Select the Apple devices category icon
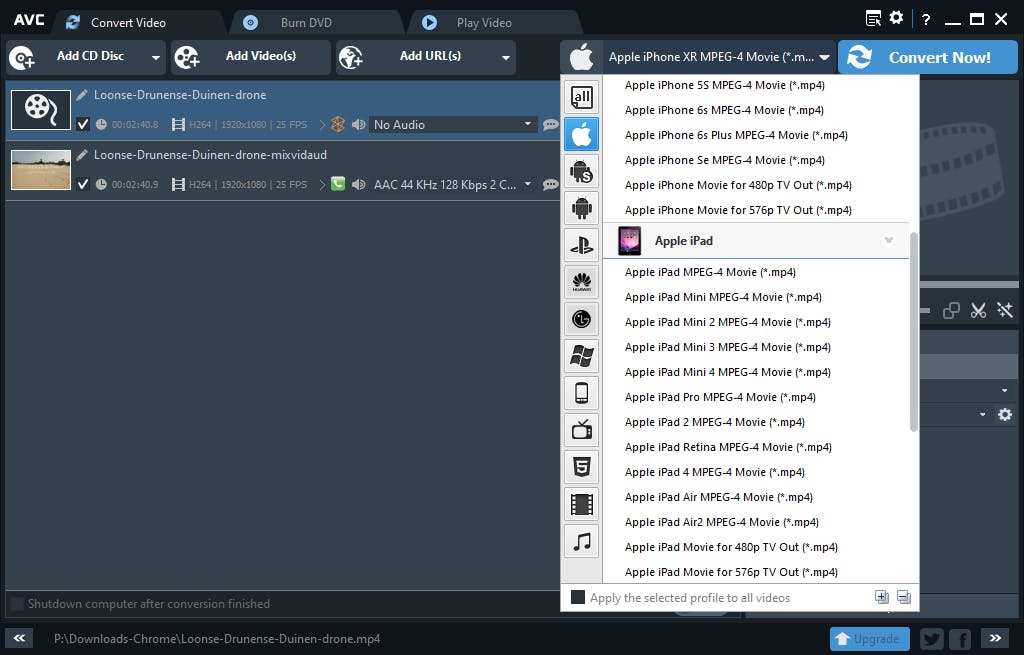The width and height of the screenshot is (1024, 655). [x=581, y=135]
